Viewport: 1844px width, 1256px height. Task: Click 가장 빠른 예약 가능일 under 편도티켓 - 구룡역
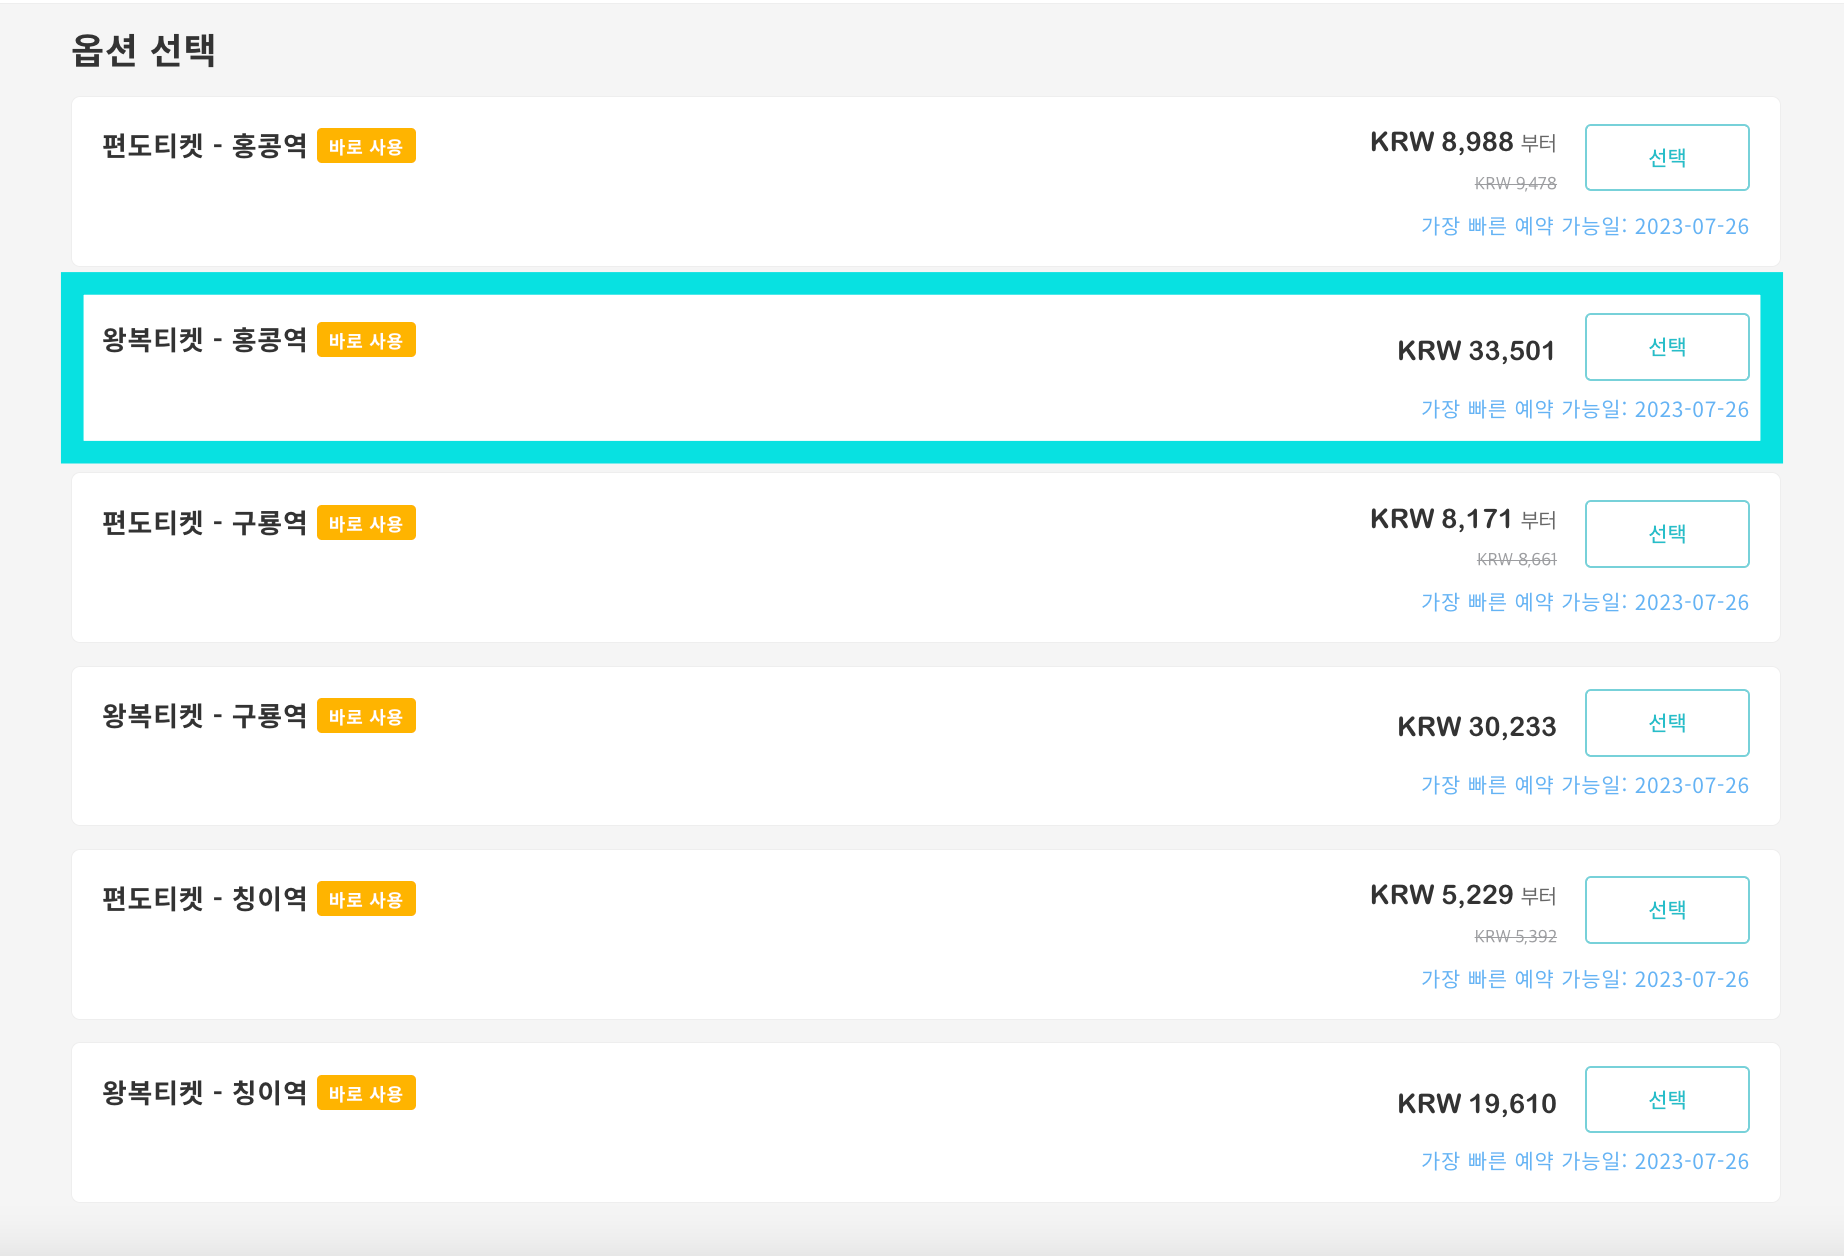tap(1584, 603)
